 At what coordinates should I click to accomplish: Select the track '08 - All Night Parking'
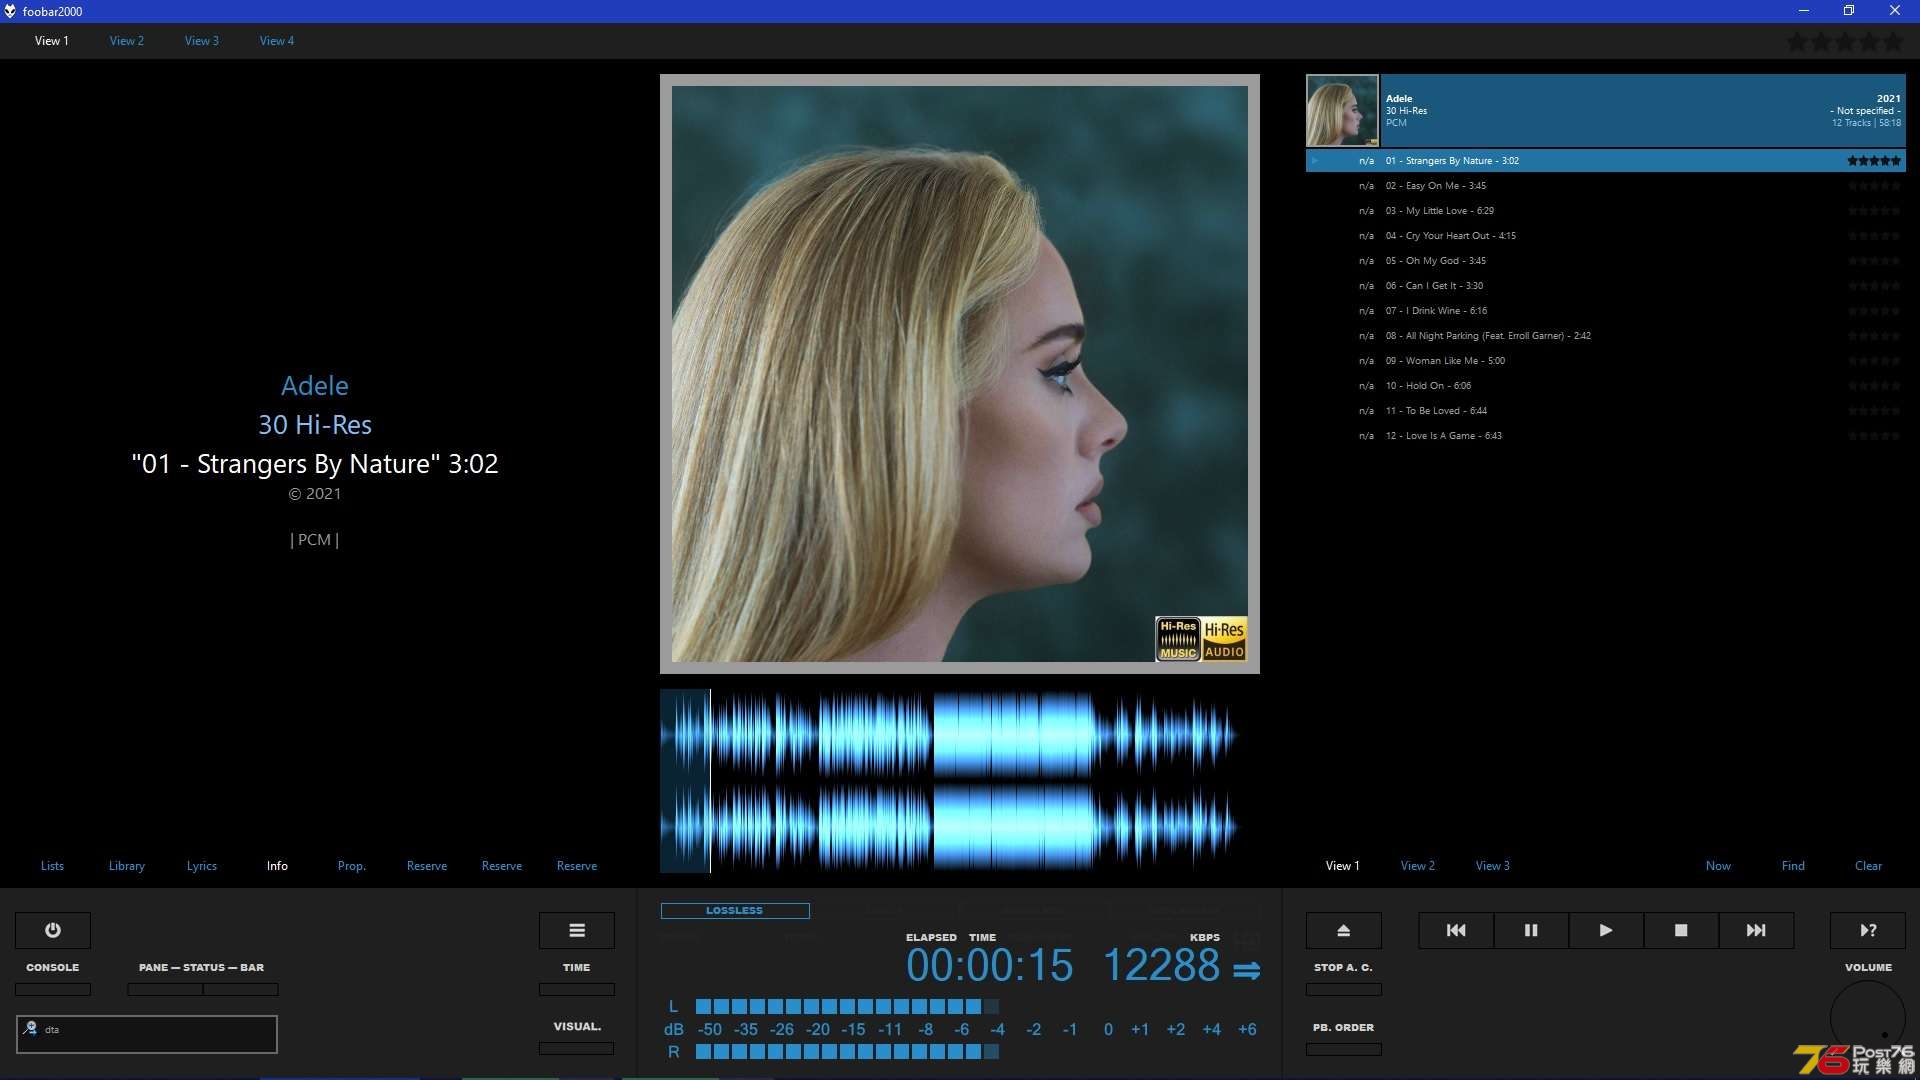(x=1605, y=335)
